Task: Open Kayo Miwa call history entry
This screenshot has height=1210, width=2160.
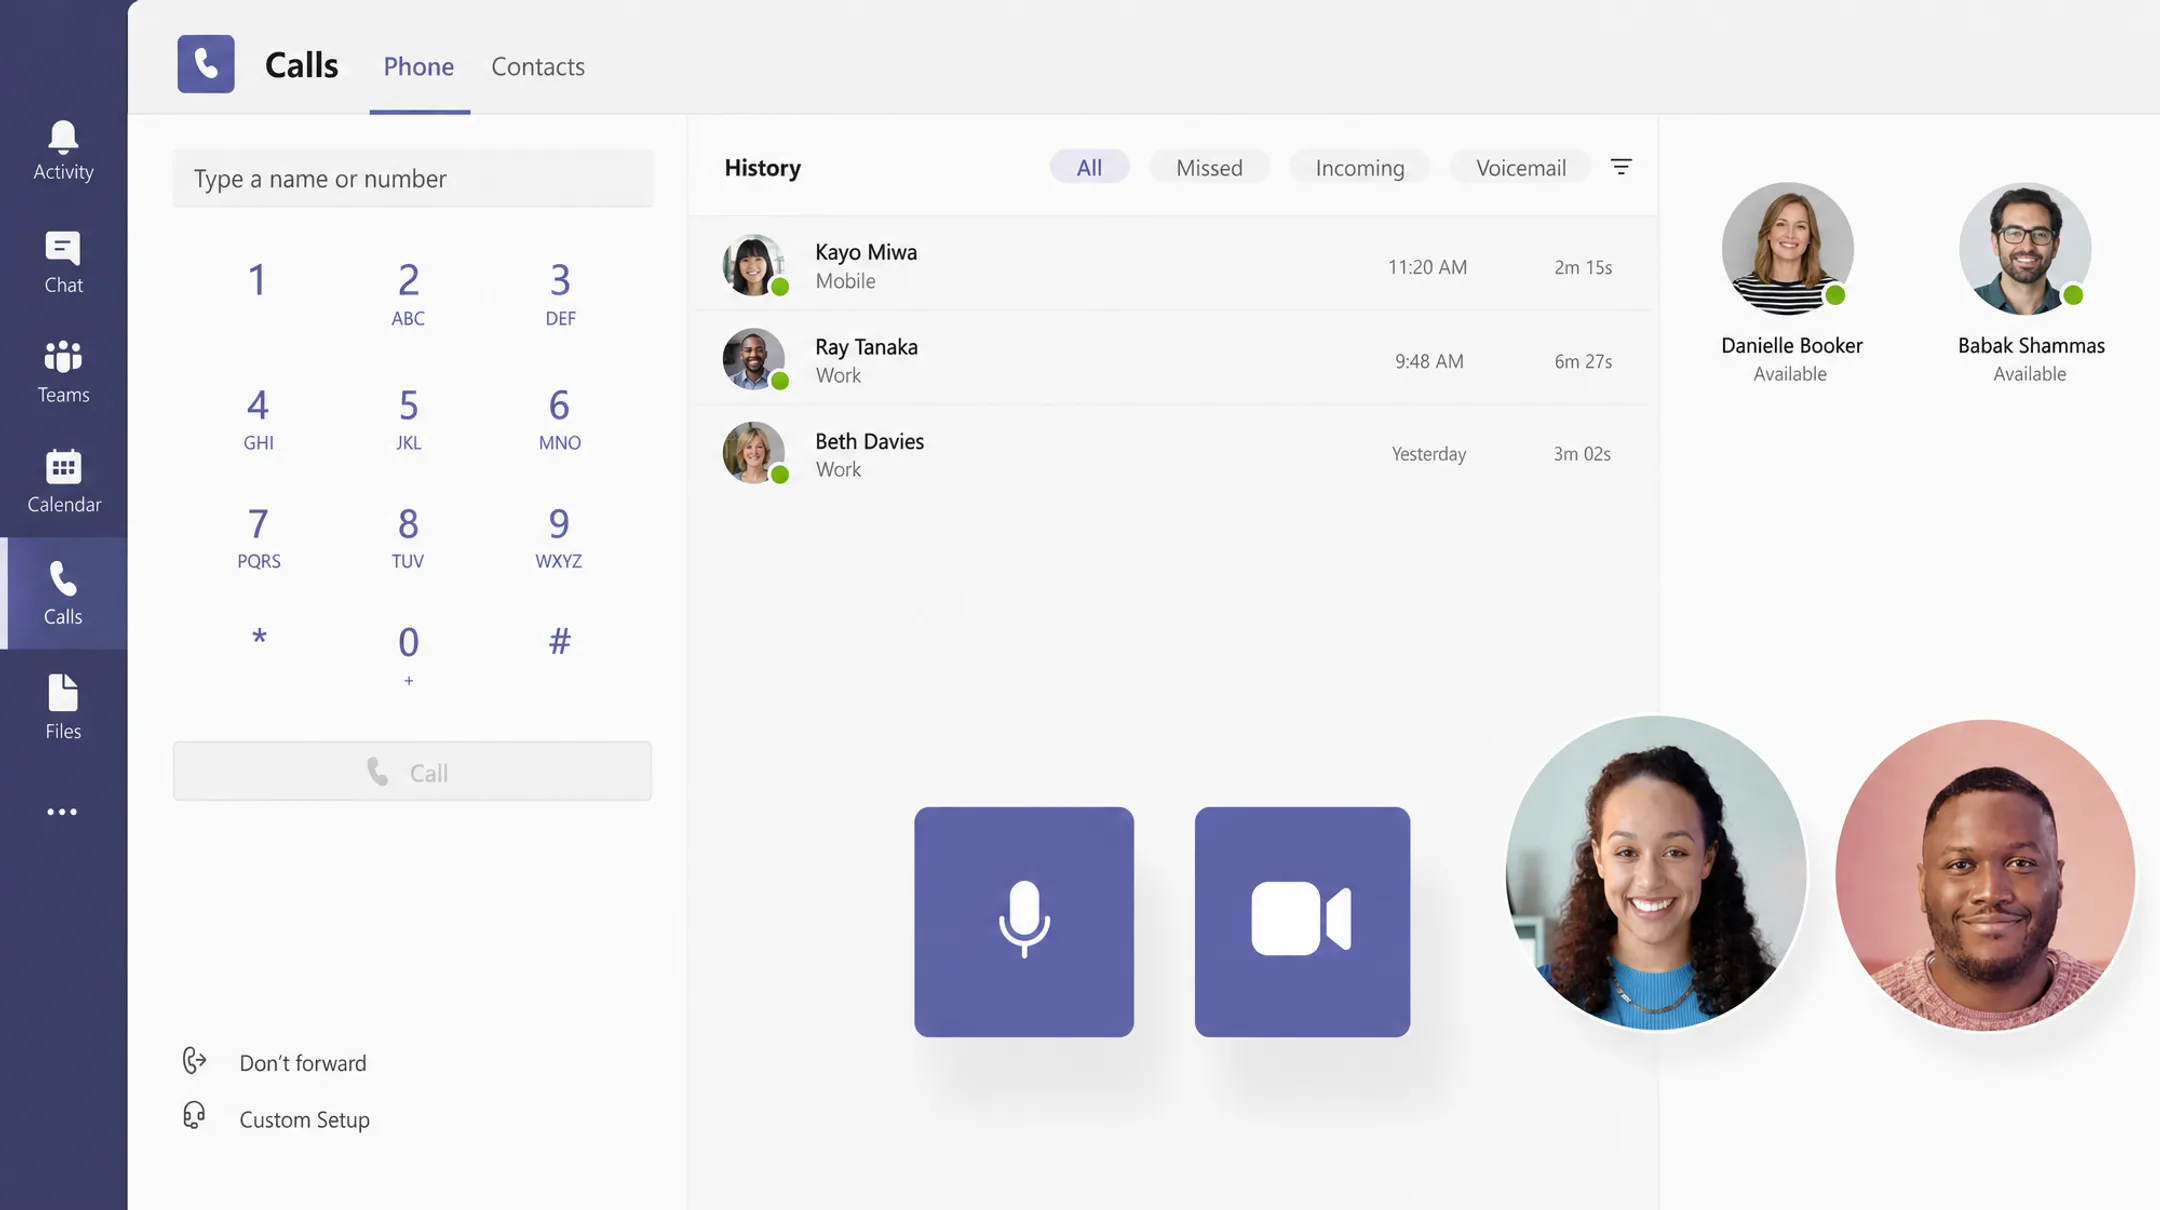Action: tap(1172, 266)
